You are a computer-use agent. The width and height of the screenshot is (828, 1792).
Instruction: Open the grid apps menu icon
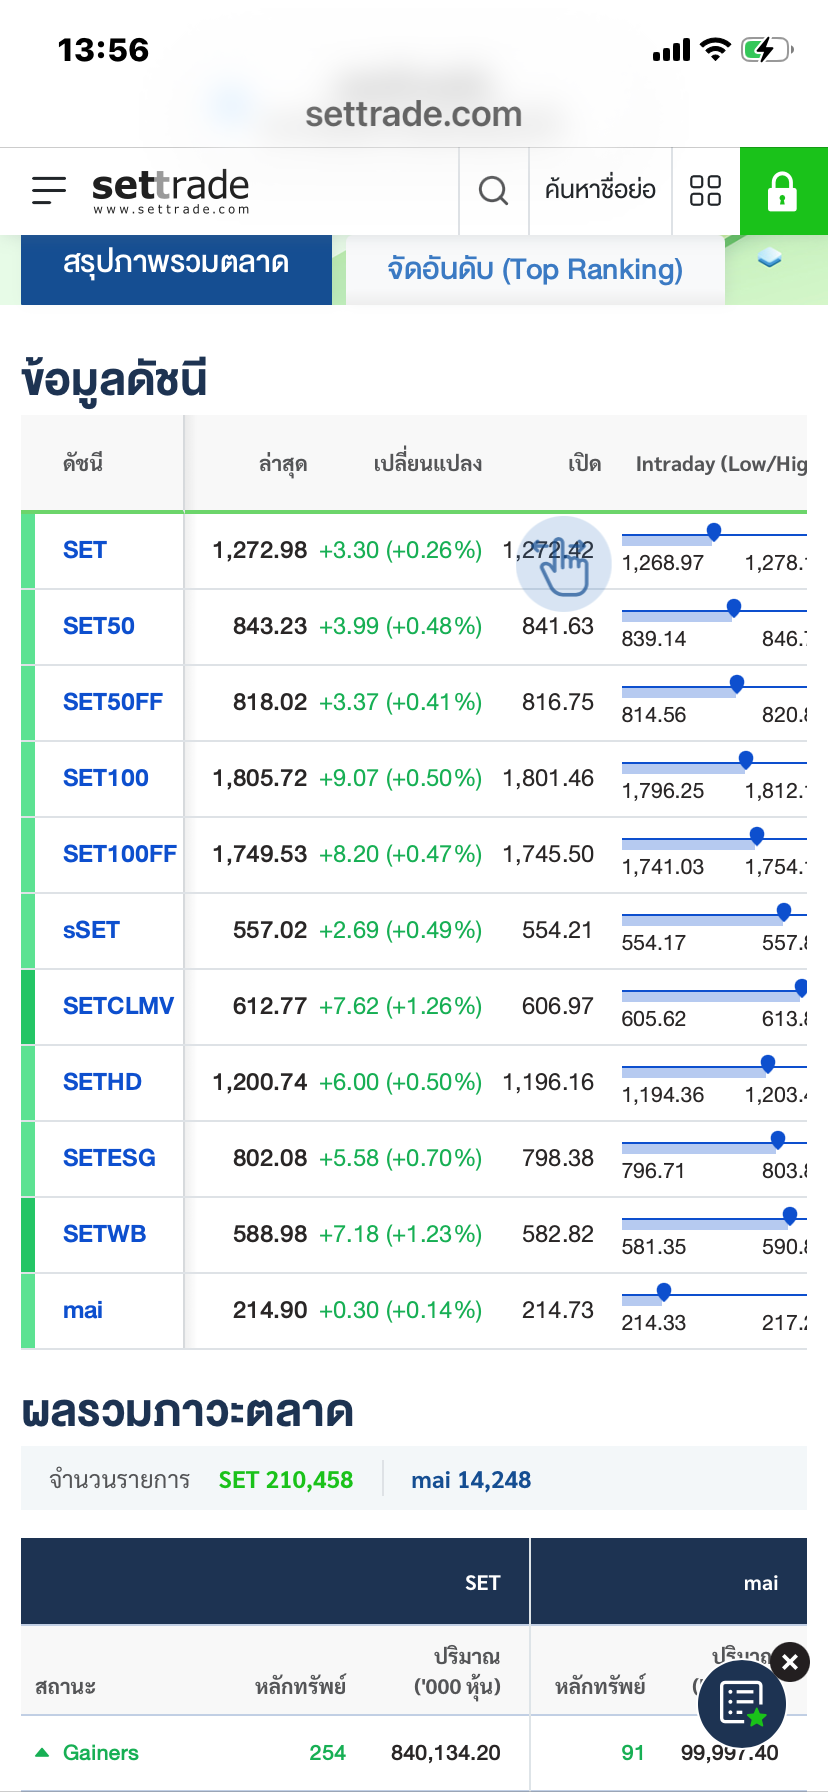click(x=705, y=190)
